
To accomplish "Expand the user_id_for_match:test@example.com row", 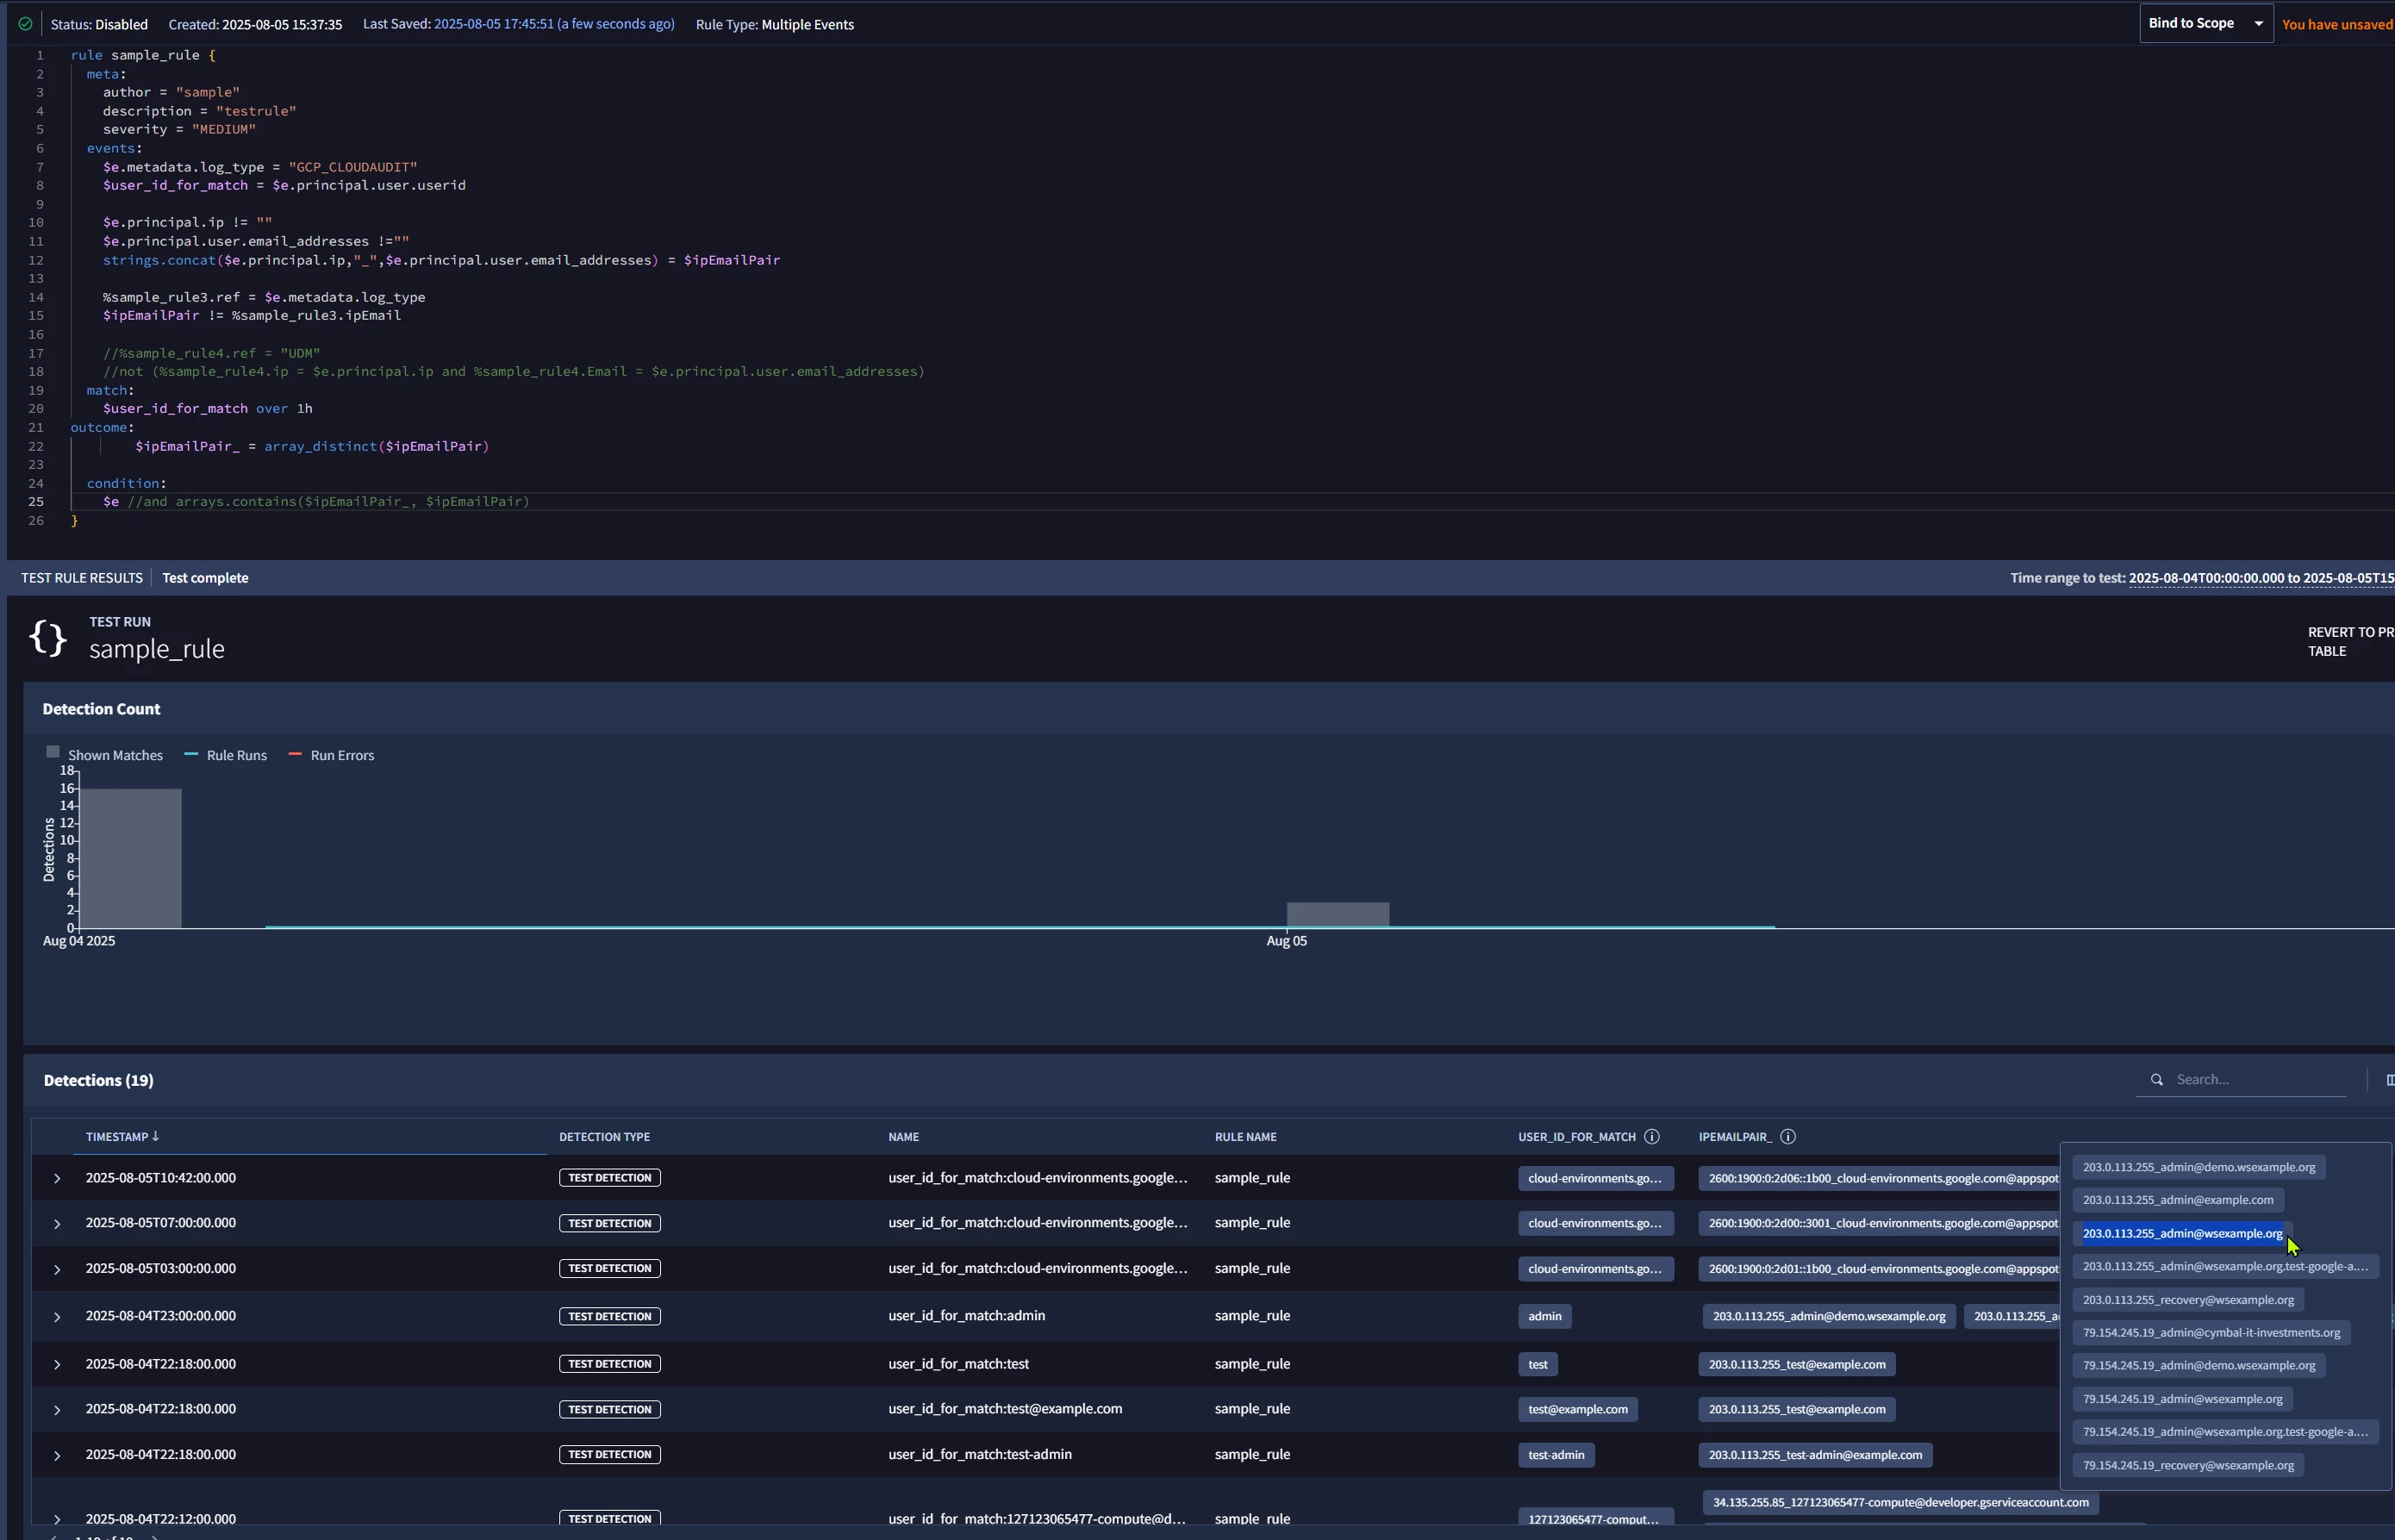I will (x=57, y=1409).
